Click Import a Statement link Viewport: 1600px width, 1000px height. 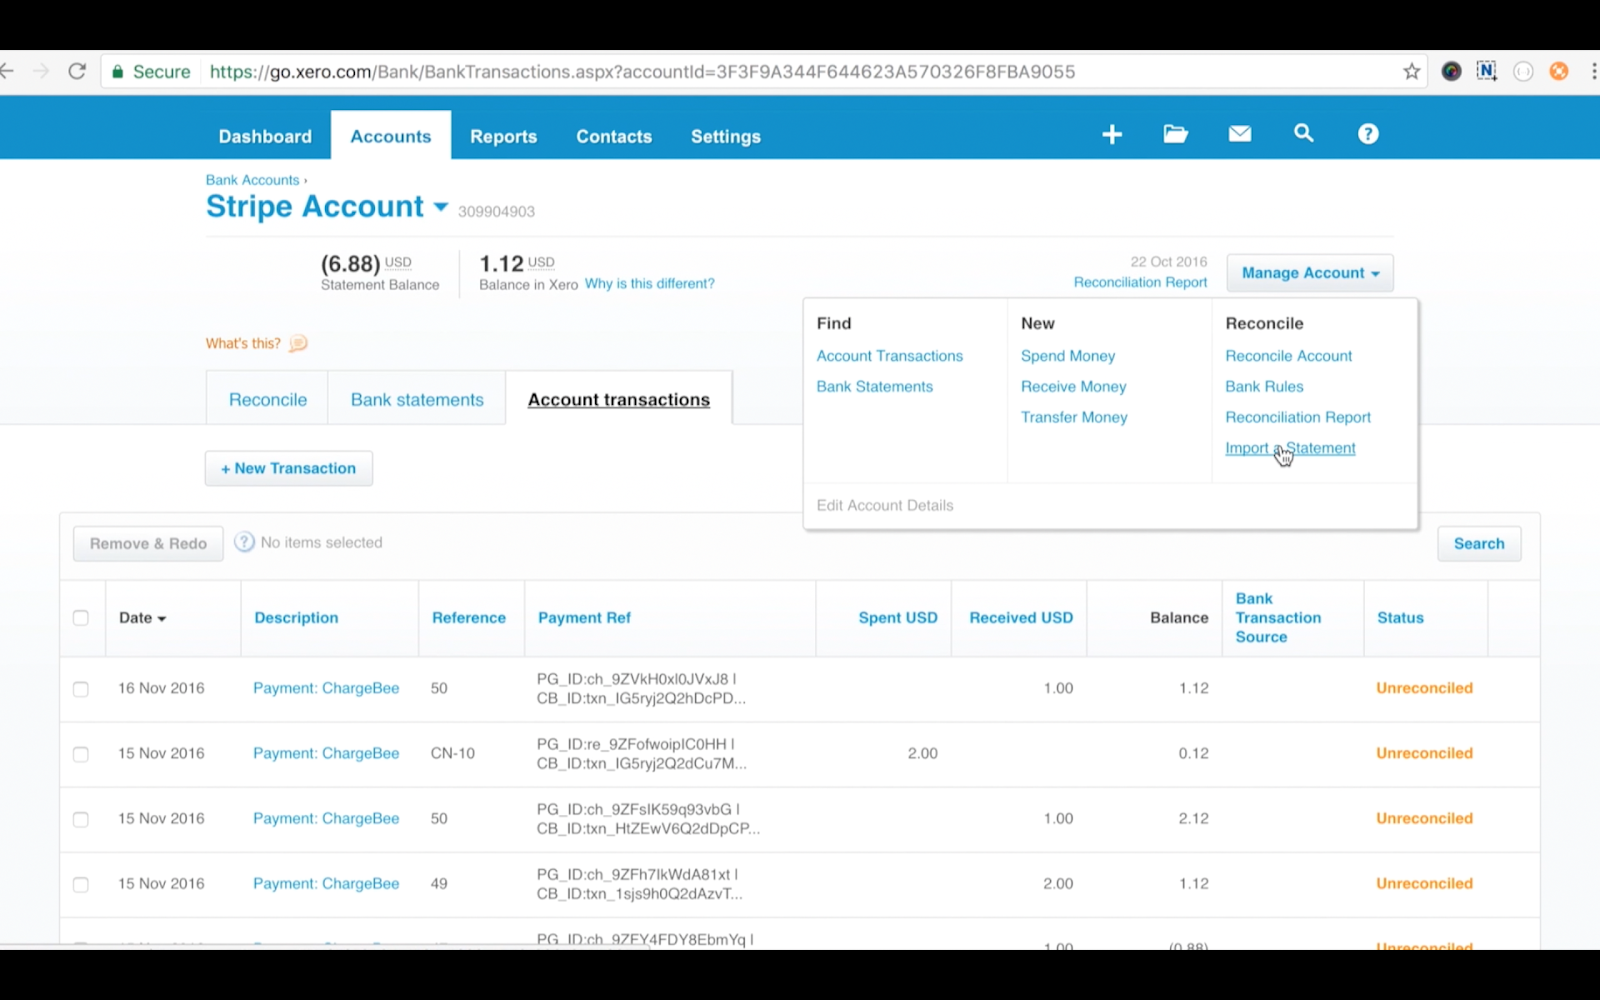(1290, 448)
